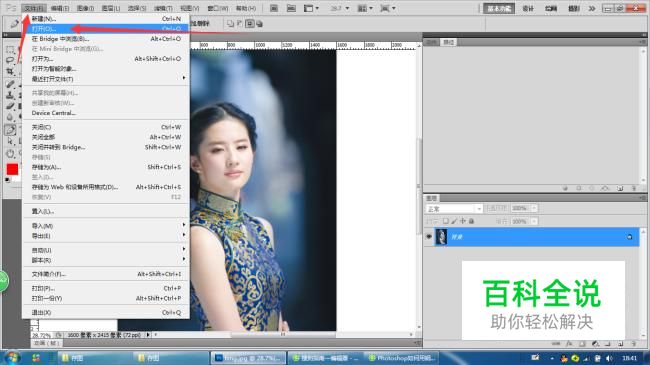The image size is (650, 365).
Task: Create new path icon in Paths panel
Action: (620, 188)
